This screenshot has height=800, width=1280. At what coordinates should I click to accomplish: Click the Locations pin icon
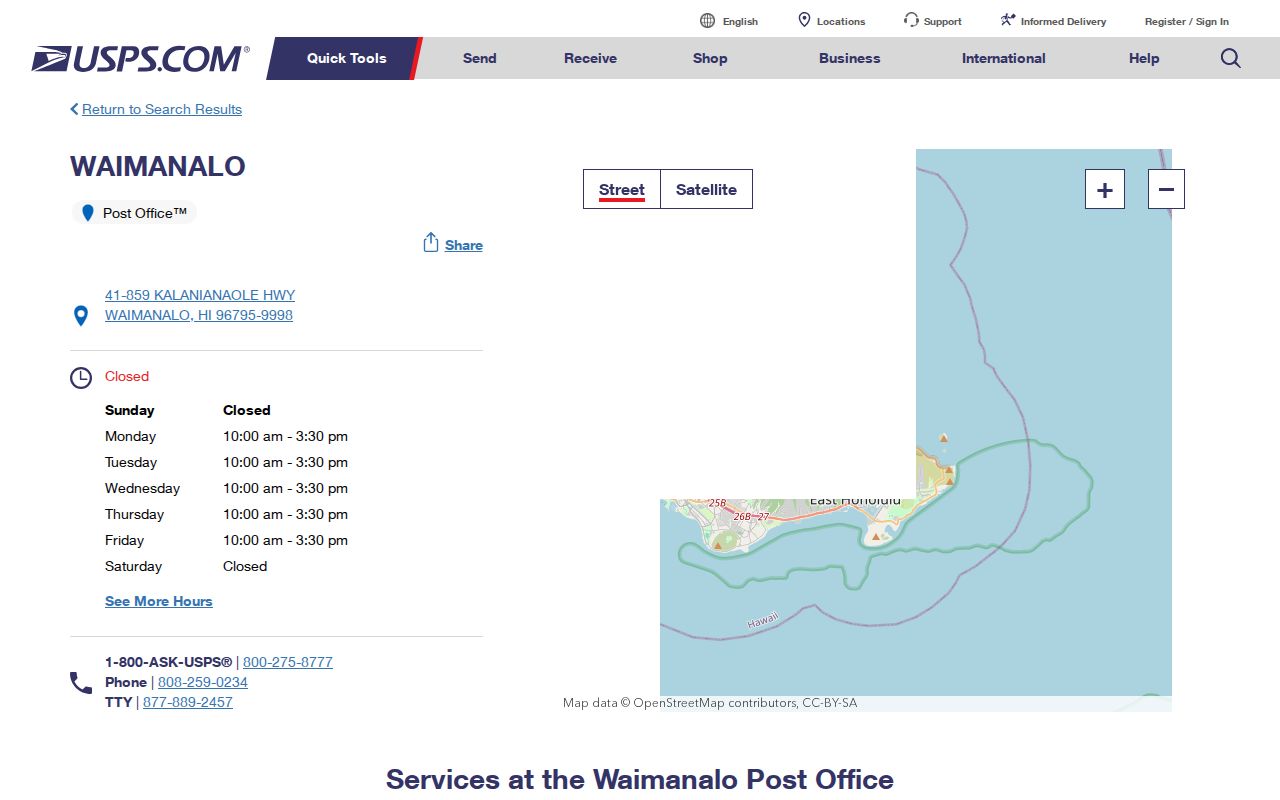pos(804,20)
